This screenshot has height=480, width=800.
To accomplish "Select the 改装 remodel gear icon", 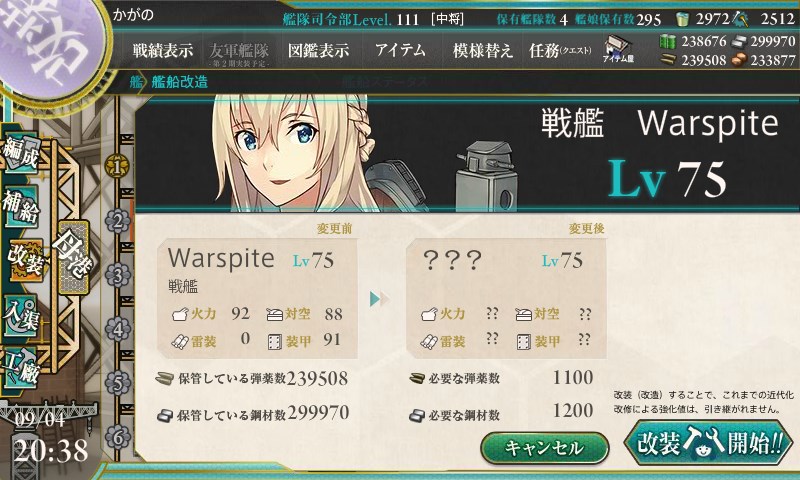I will 24,260.
